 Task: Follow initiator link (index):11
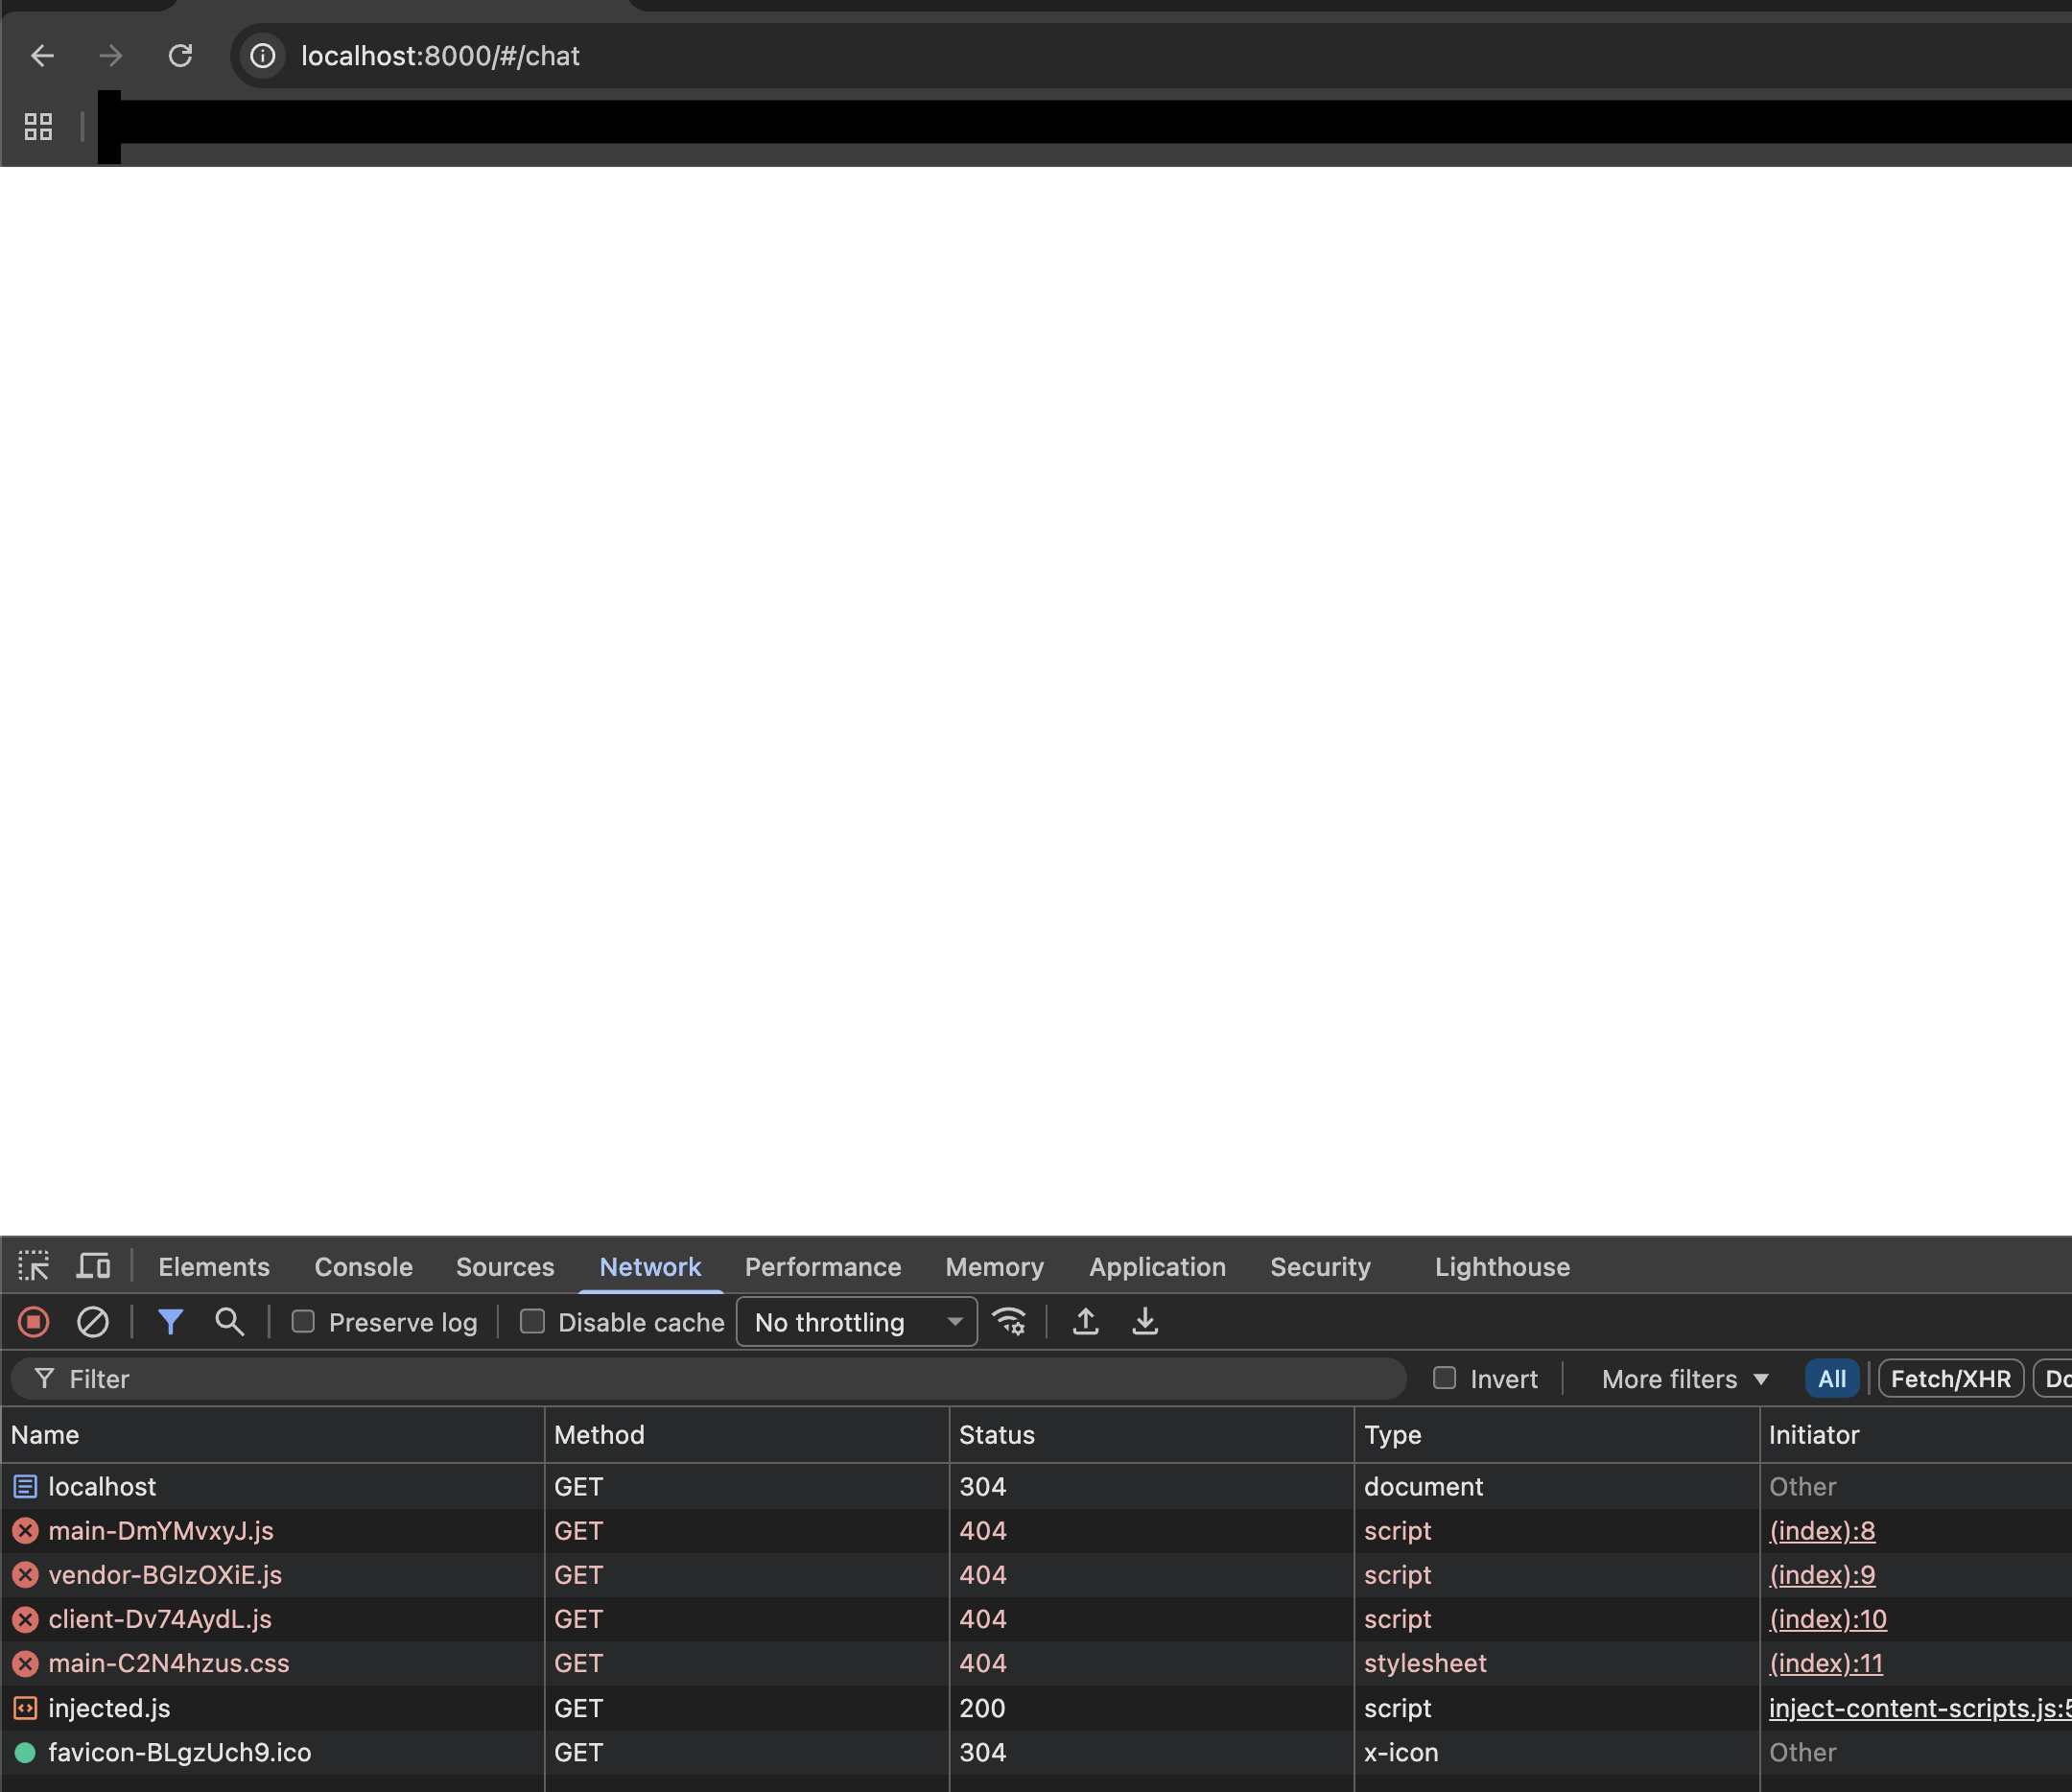coord(1826,1663)
